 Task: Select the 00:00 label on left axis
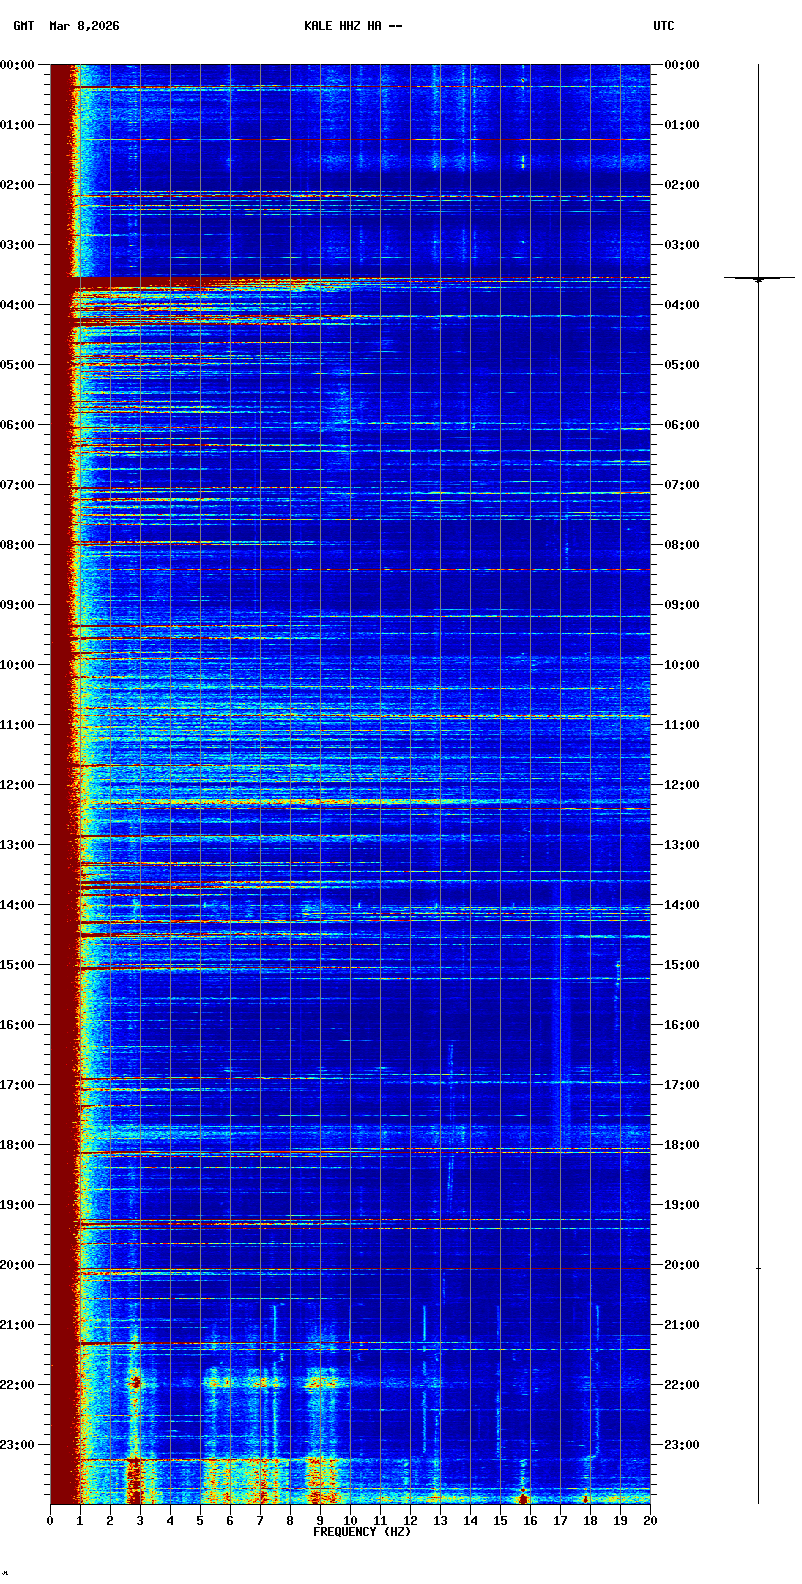pyautogui.click(x=17, y=65)
